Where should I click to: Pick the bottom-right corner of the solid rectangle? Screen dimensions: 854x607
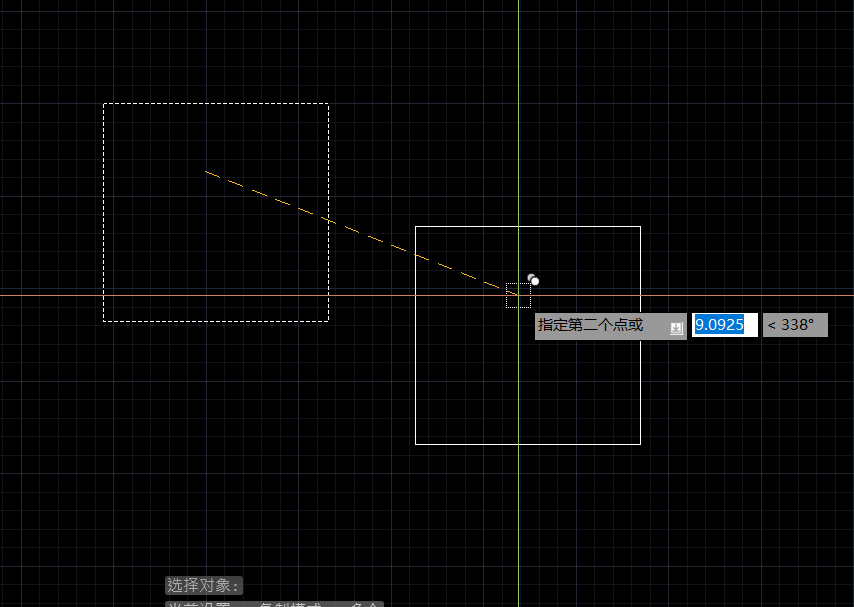coord(640,444)
